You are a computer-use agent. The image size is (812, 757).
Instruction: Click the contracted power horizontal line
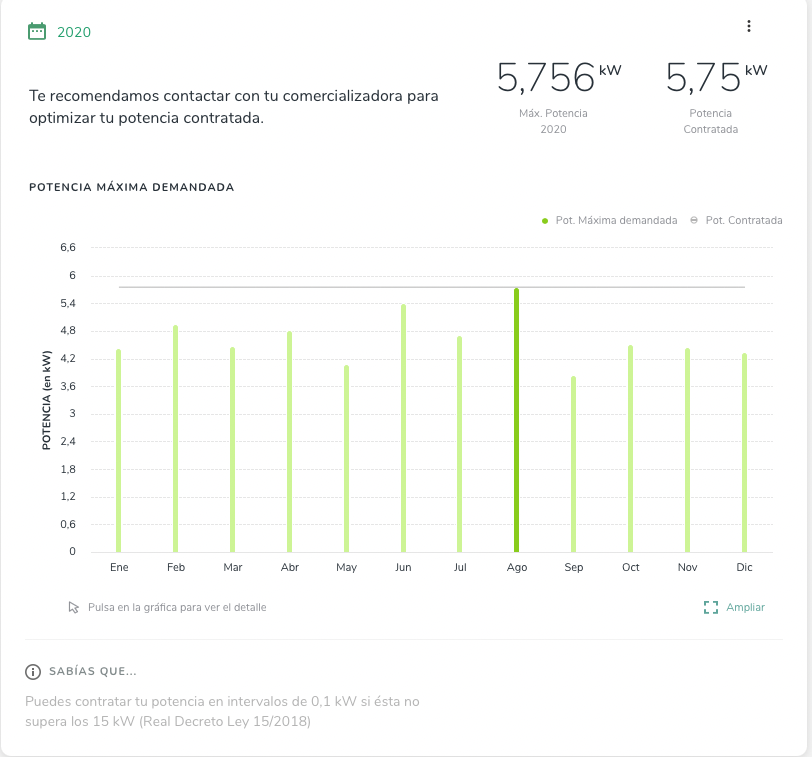pos(432,287)
